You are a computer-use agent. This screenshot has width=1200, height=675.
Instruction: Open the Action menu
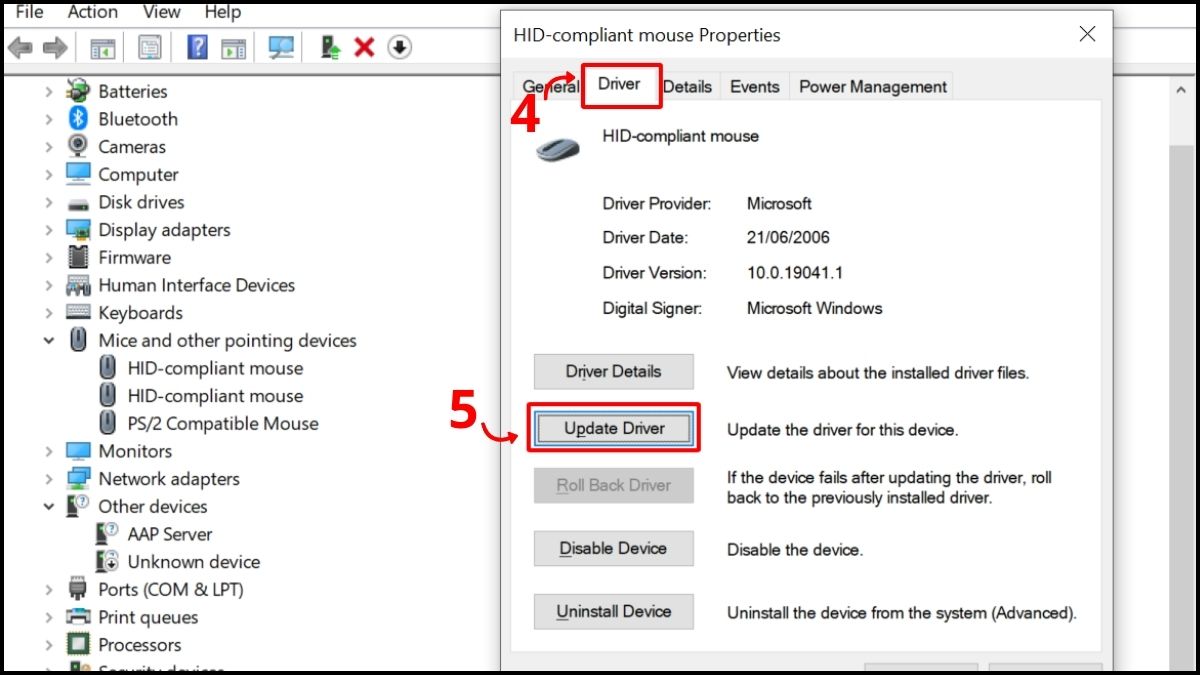pyautogui.click(x=92, y=12)
